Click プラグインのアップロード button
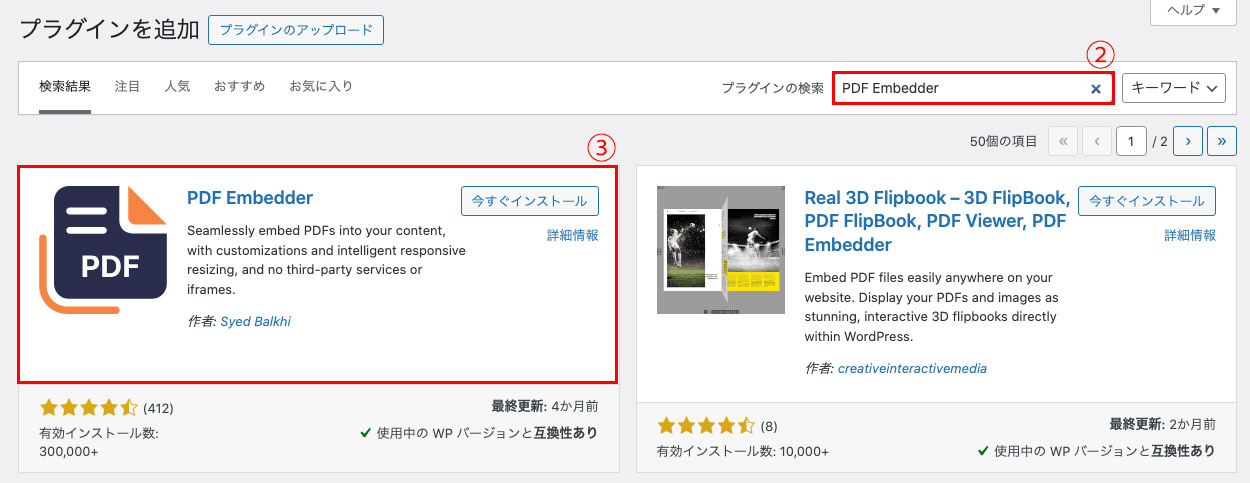This screenshot has height=483, width=1250. click(296, 30)
